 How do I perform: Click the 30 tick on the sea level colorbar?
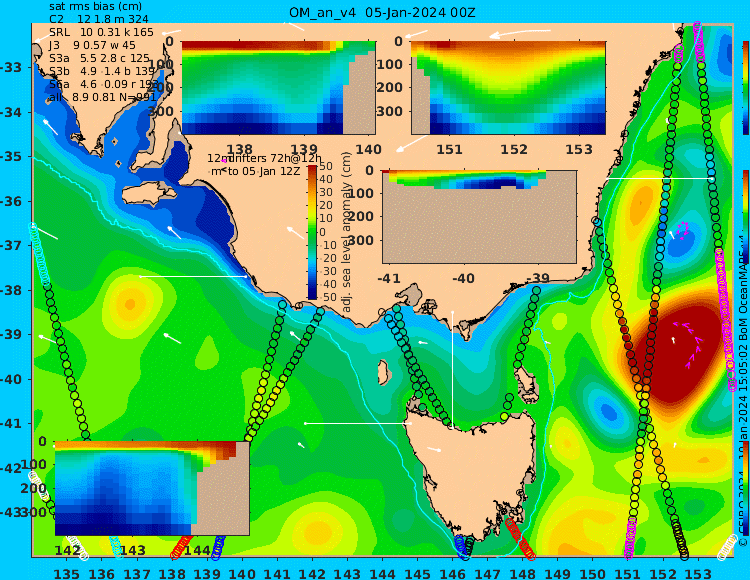coord(326,192)
